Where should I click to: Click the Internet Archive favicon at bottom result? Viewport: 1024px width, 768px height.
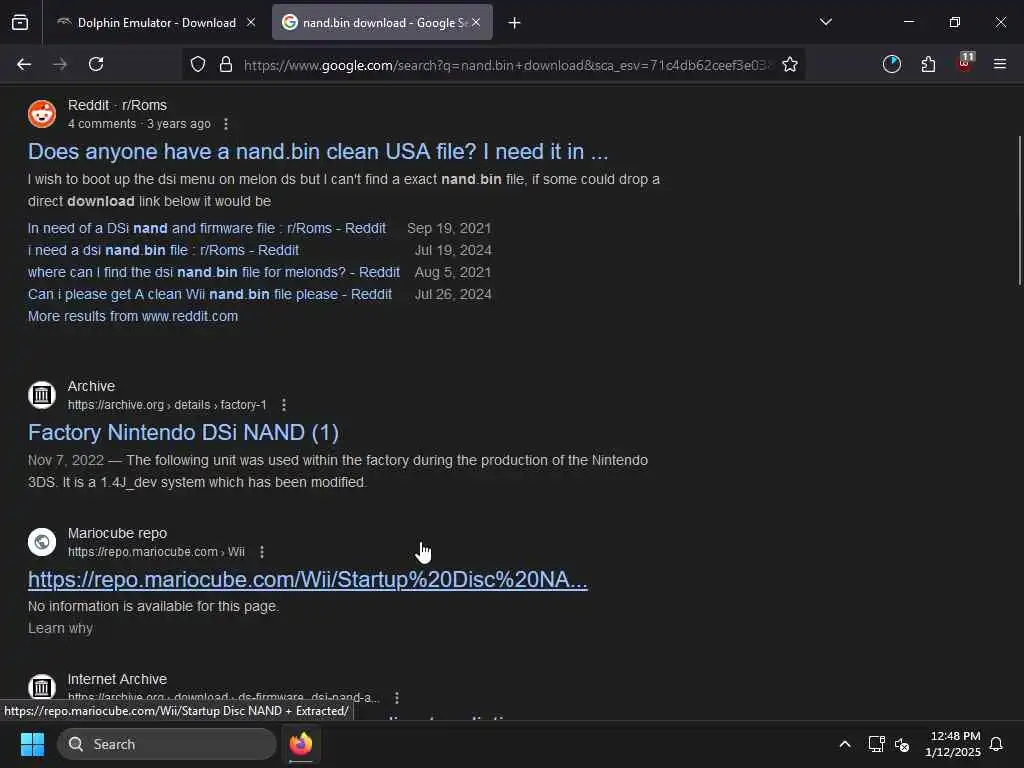tap(42, 688)
